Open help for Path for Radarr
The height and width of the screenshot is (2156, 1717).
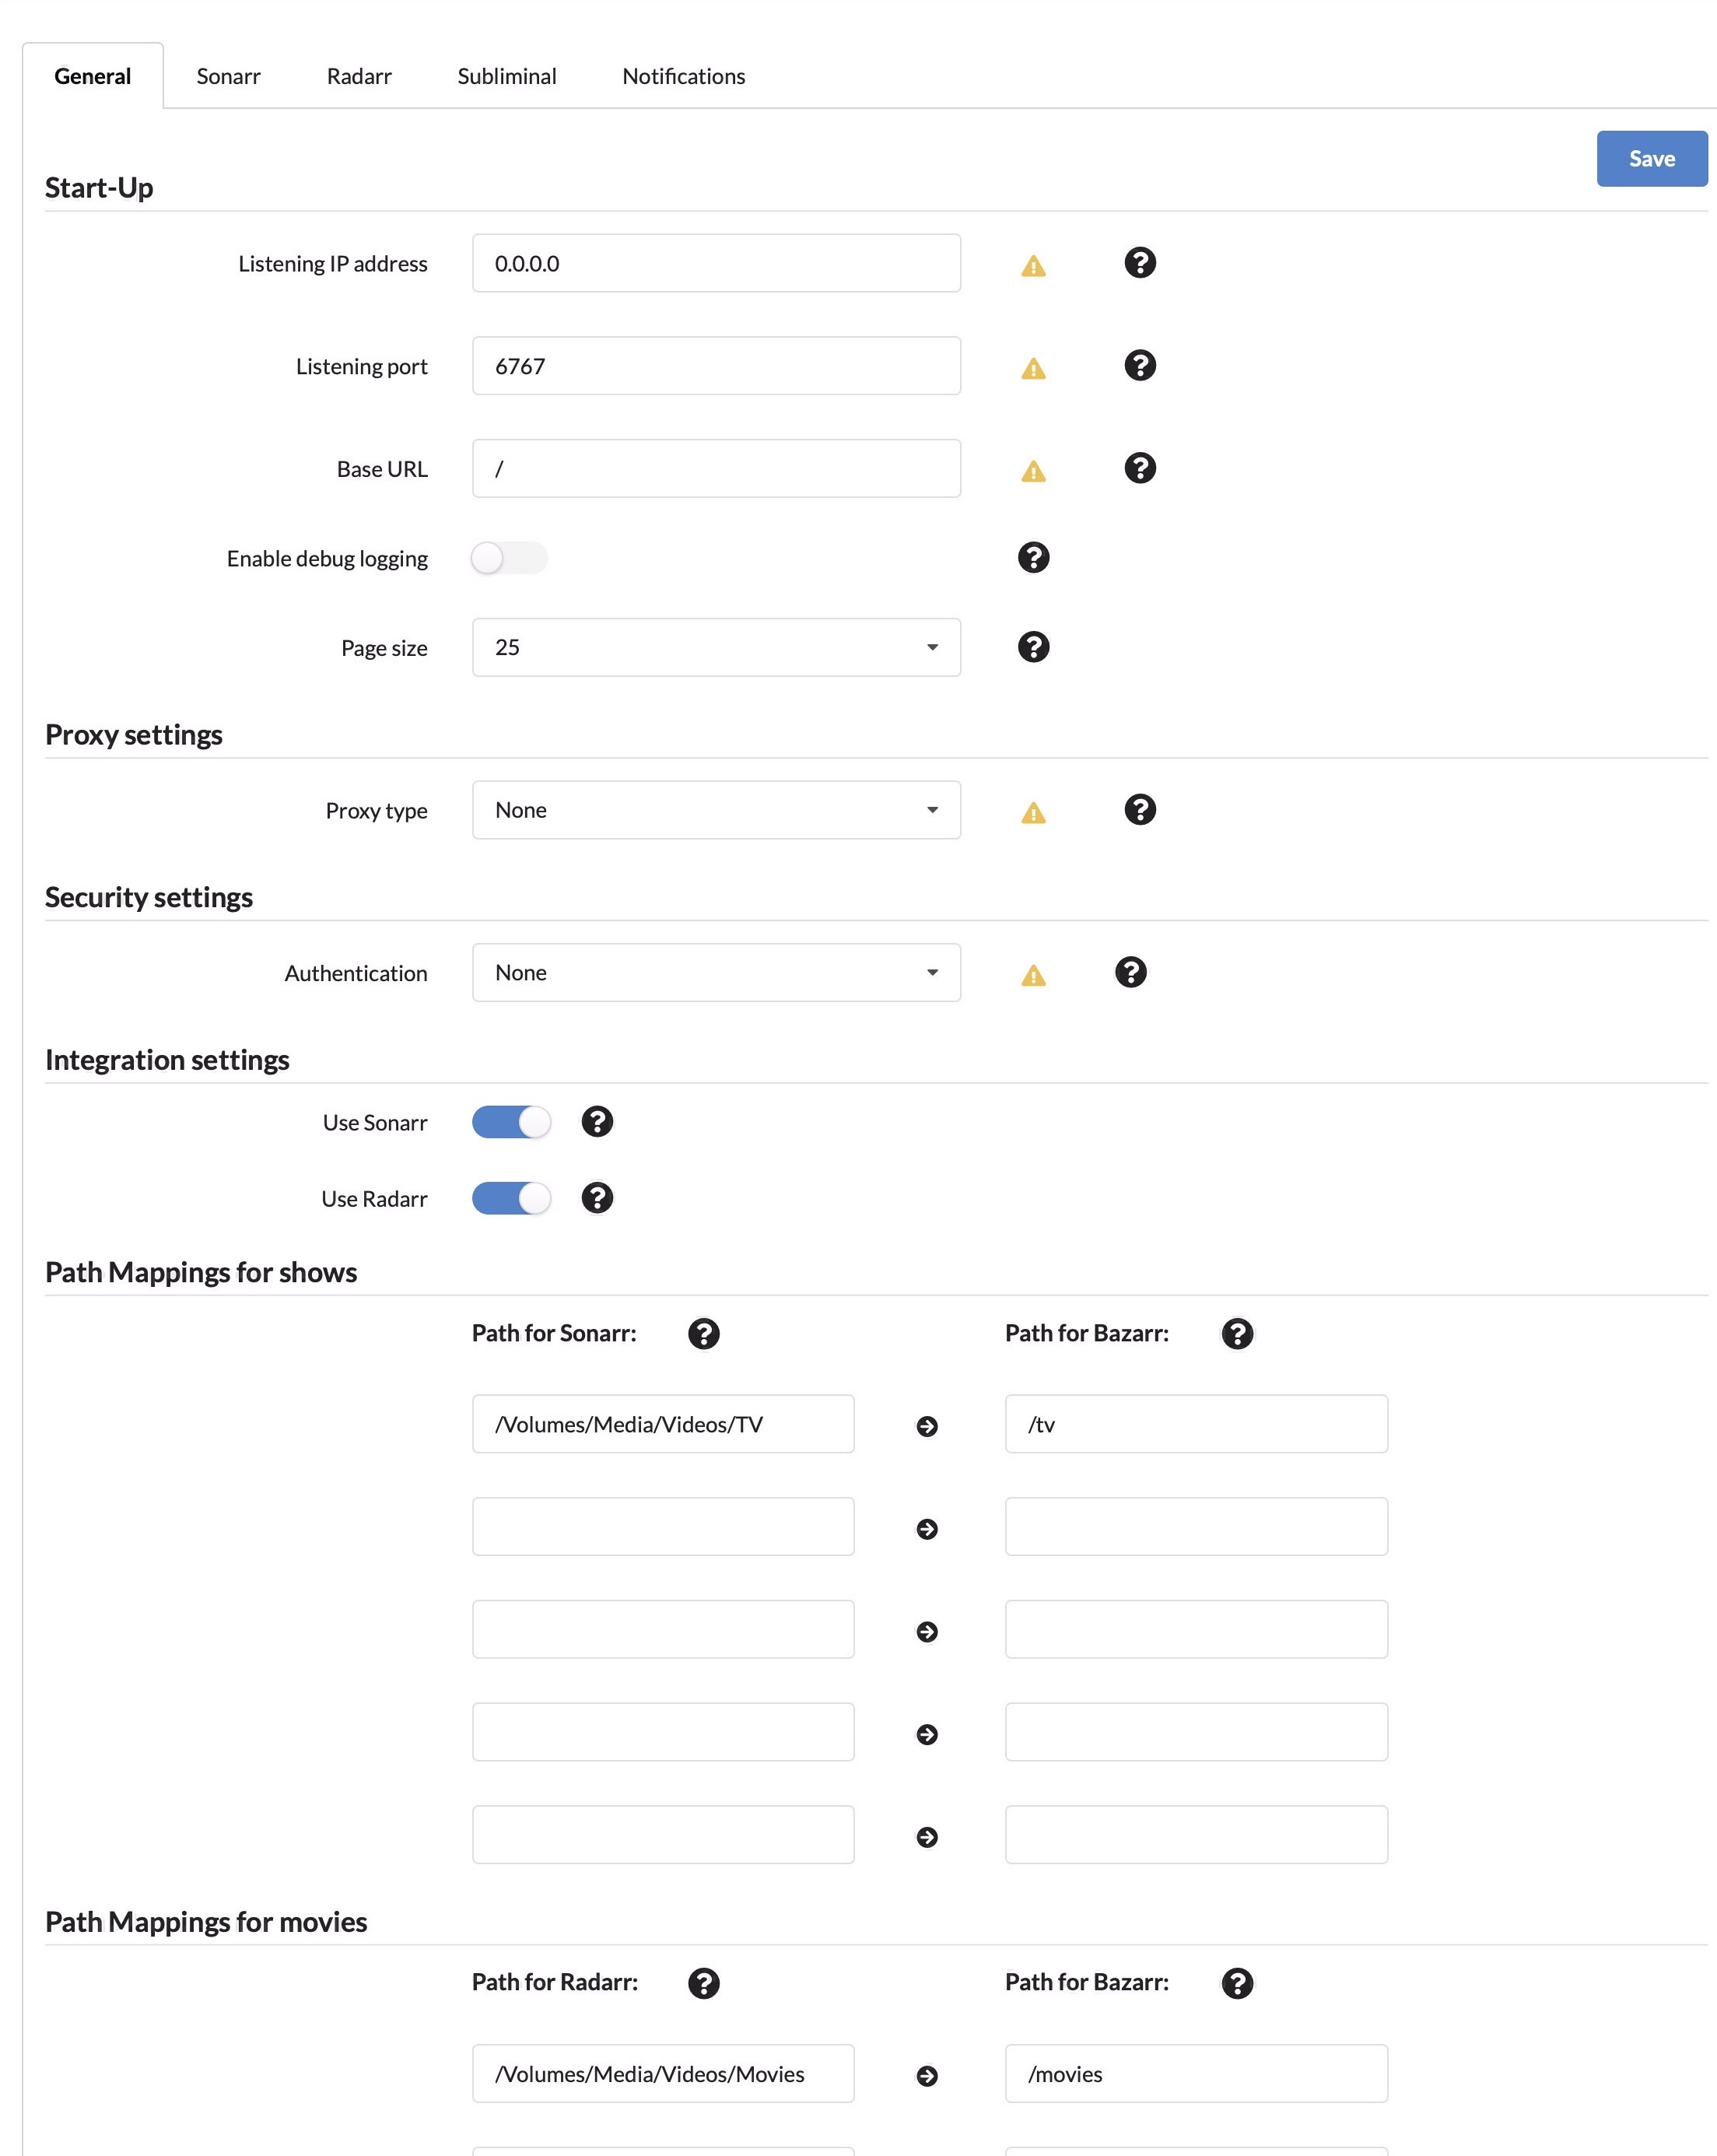click(x=703, y=1982)
